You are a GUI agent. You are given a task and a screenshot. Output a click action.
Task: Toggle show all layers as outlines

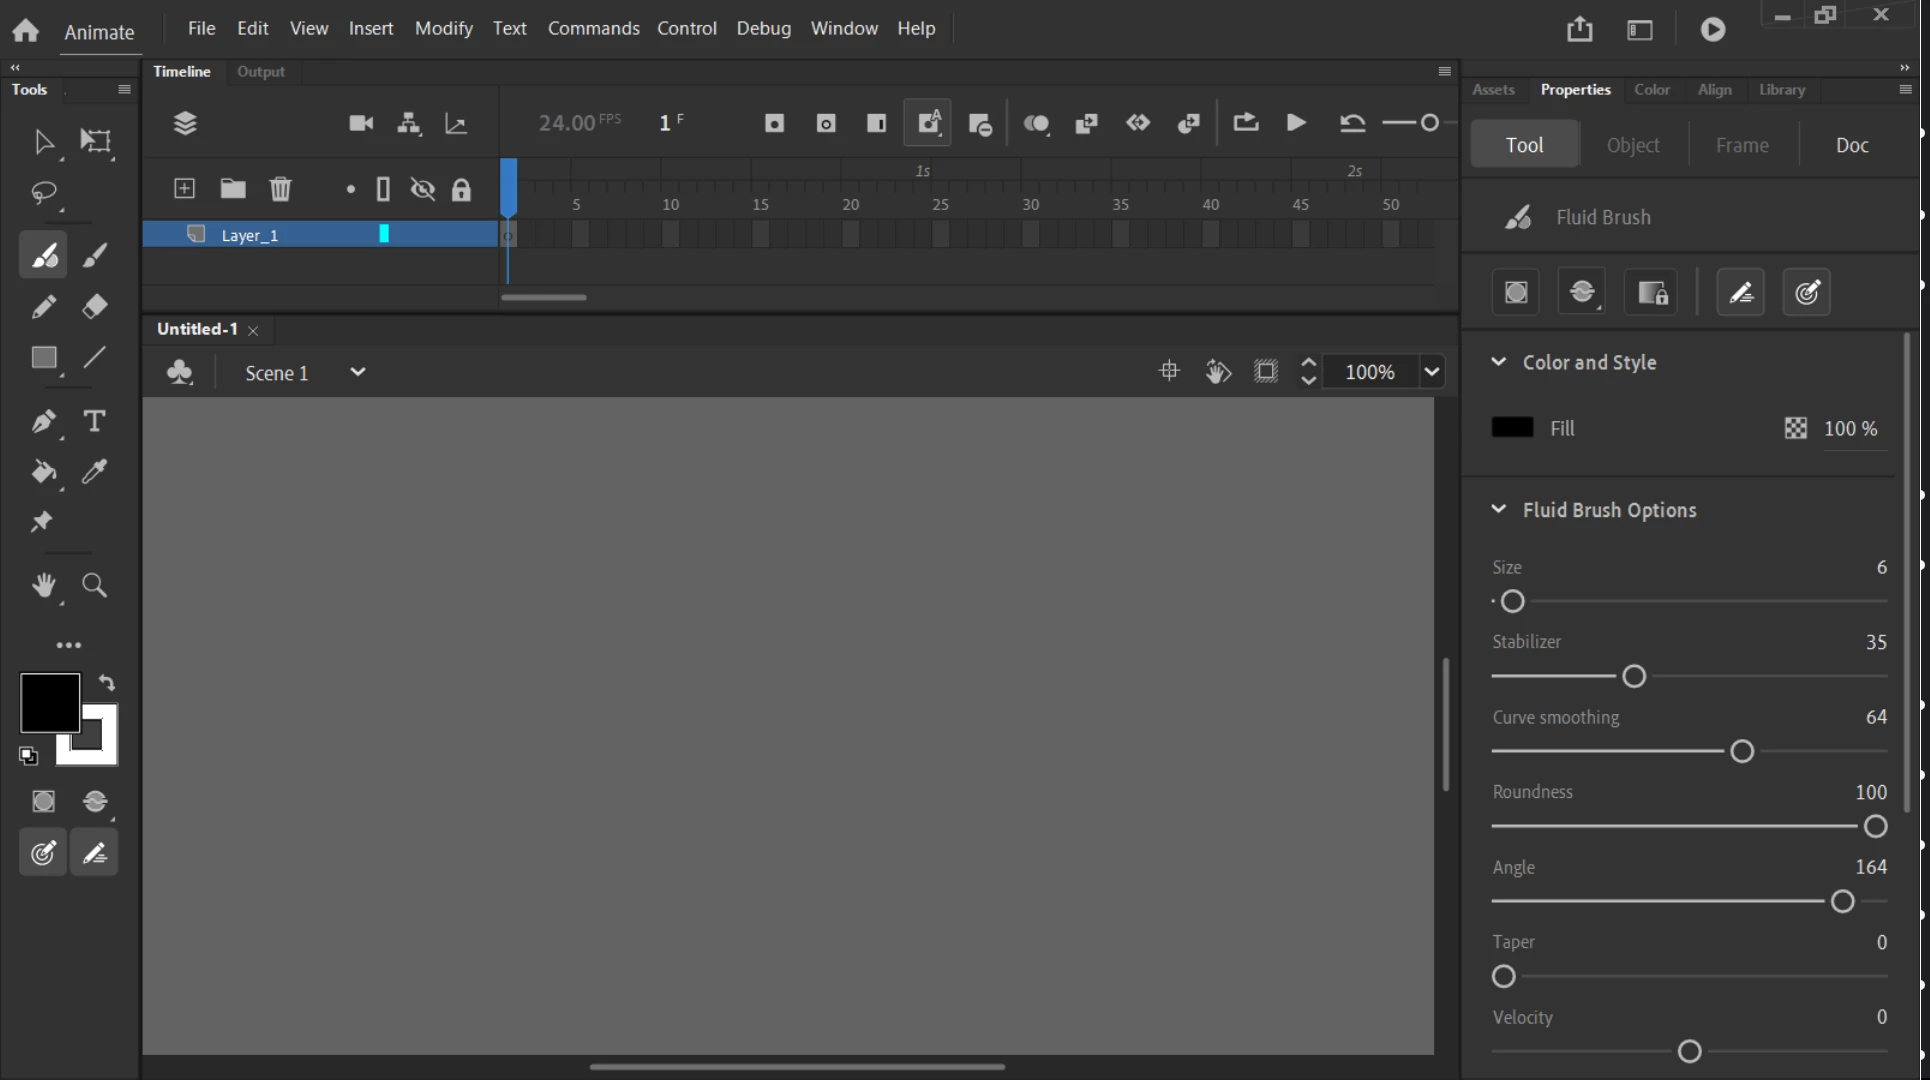[383, 189]
